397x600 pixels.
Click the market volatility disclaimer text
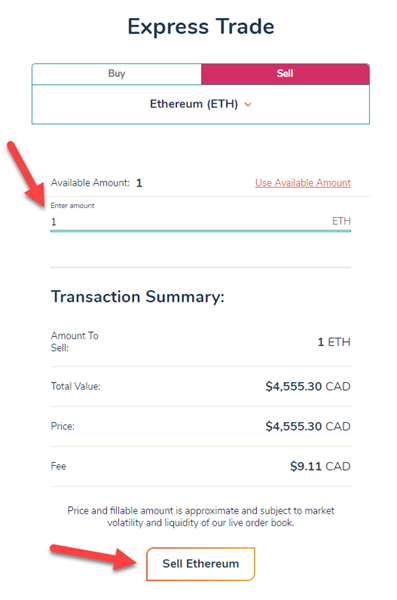point(201,517)
